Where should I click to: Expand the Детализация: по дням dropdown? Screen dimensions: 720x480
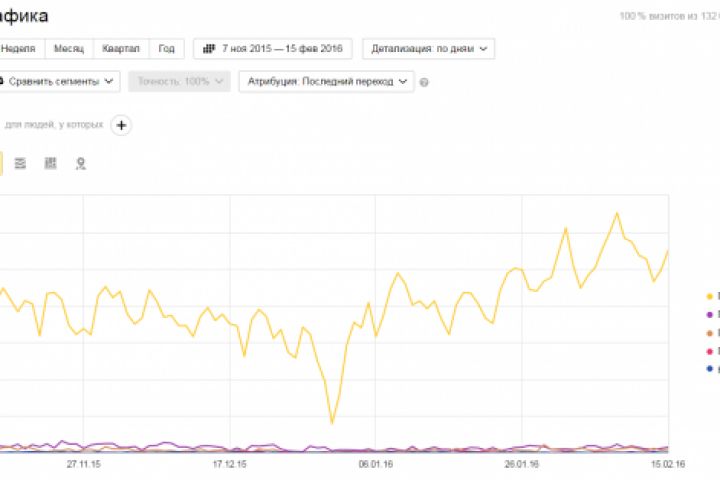click(429, 48)
